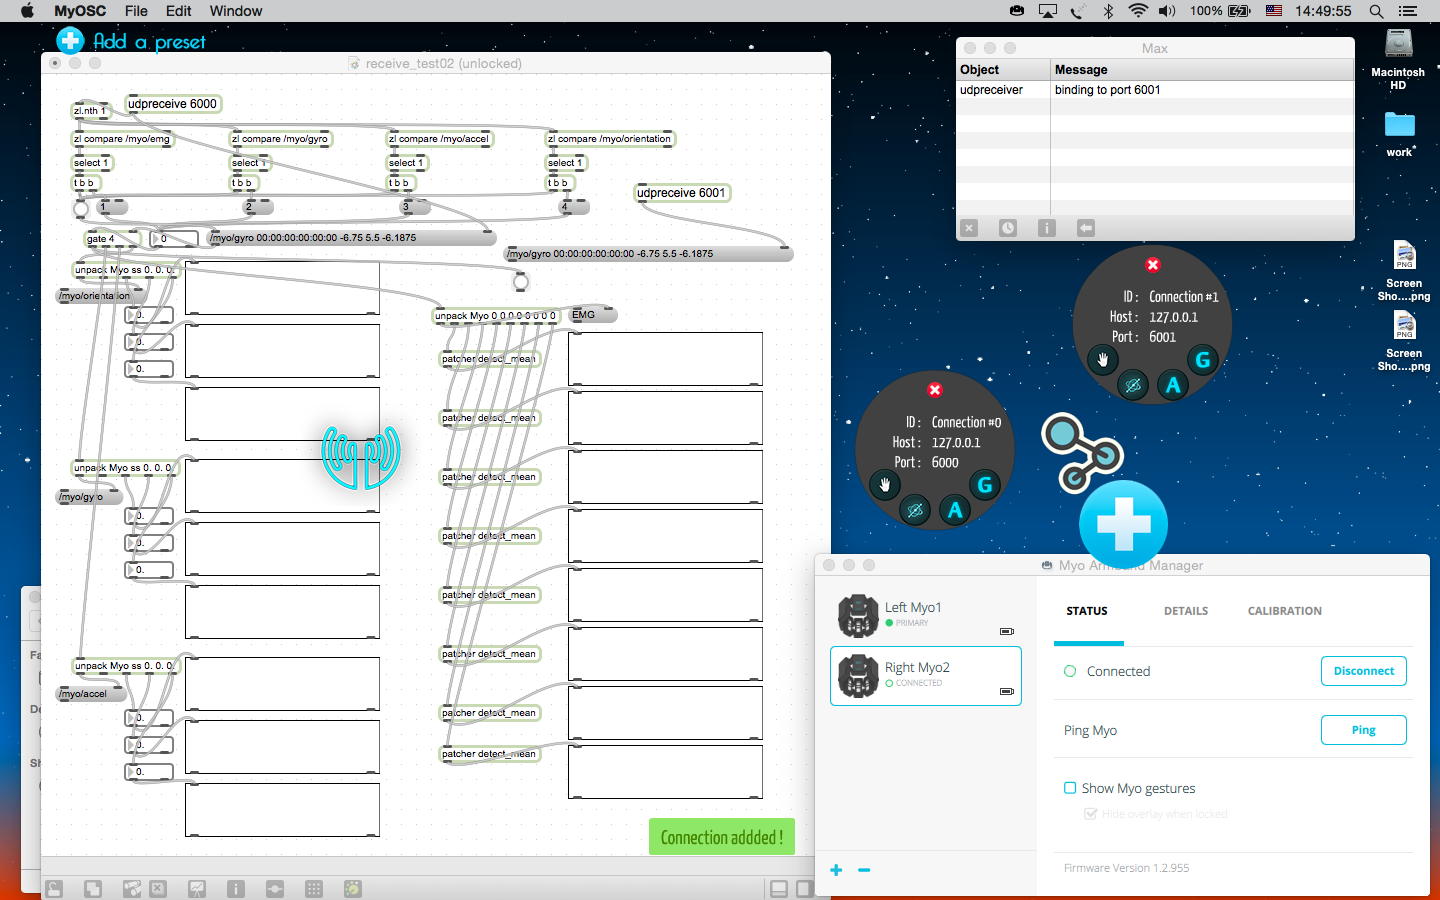The width and height of the screenshot is (1440, 900).
Task: Click new view icon in patcher toolbar
Action: click(x=92, y=888)
